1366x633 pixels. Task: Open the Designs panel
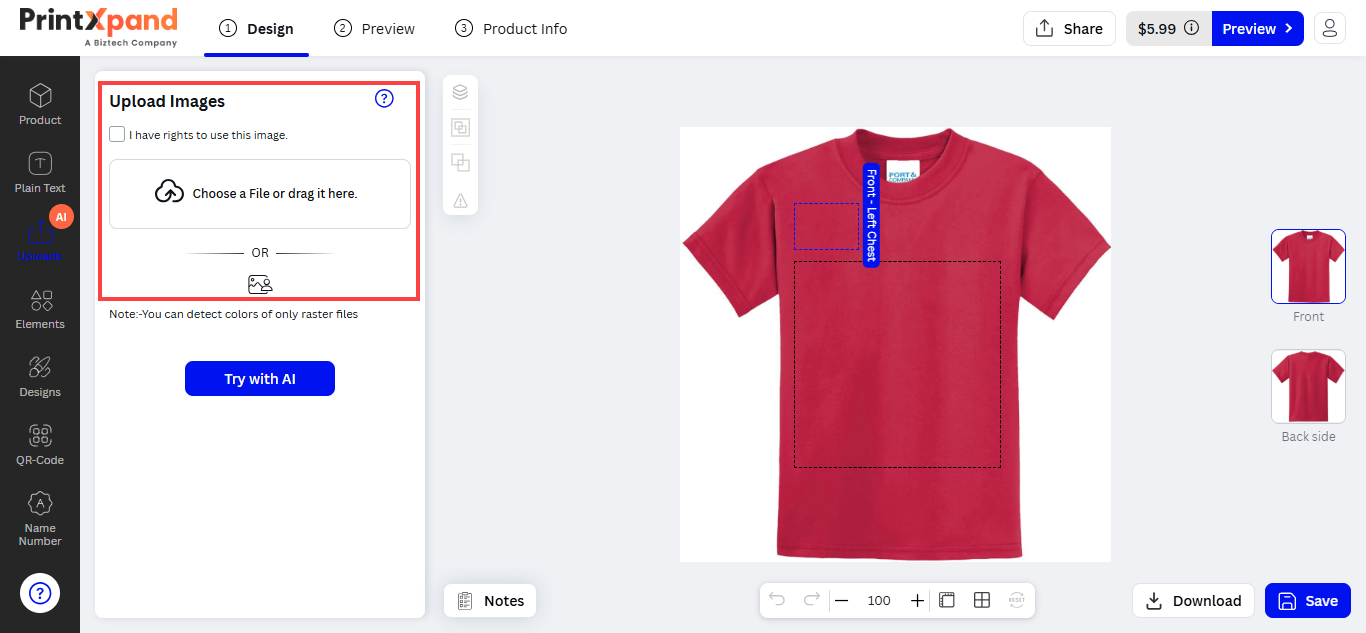pyautogui.click(x=40, y=376)
